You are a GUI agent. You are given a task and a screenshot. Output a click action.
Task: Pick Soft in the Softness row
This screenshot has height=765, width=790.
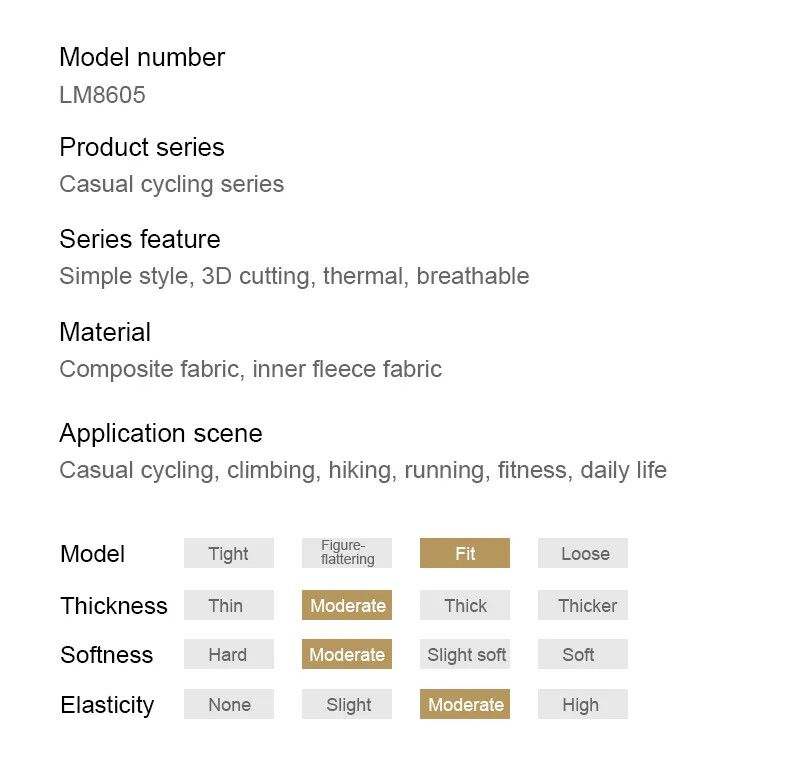click(583, 654)
